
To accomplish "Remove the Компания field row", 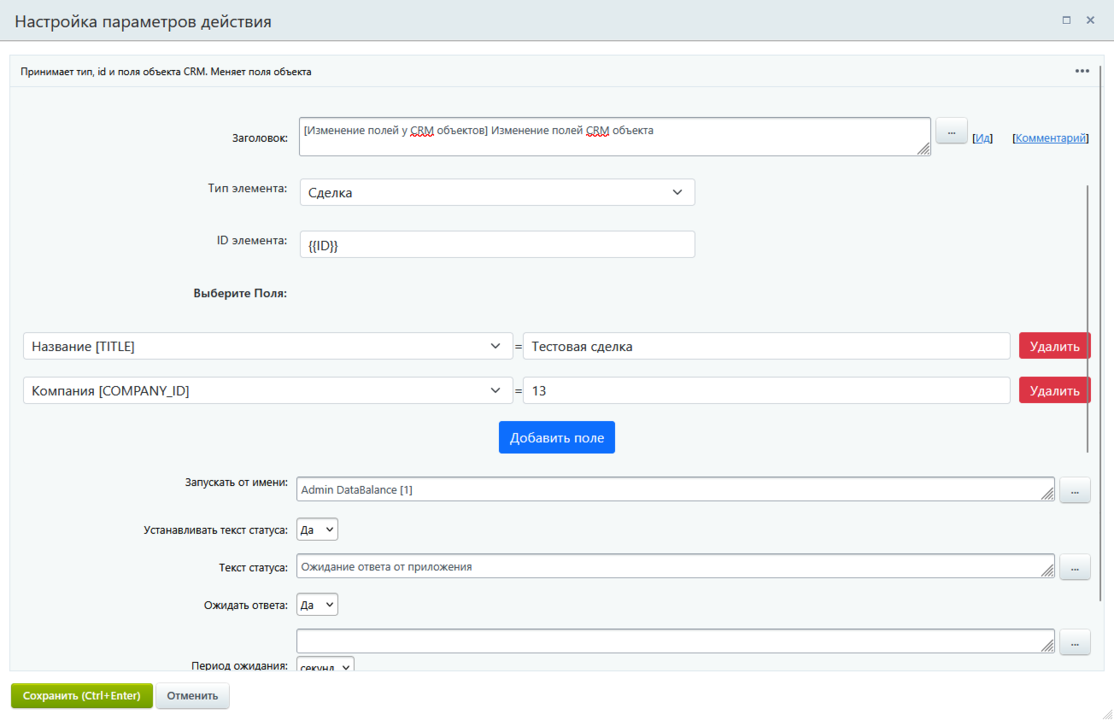I will [x=1054, y=390].
